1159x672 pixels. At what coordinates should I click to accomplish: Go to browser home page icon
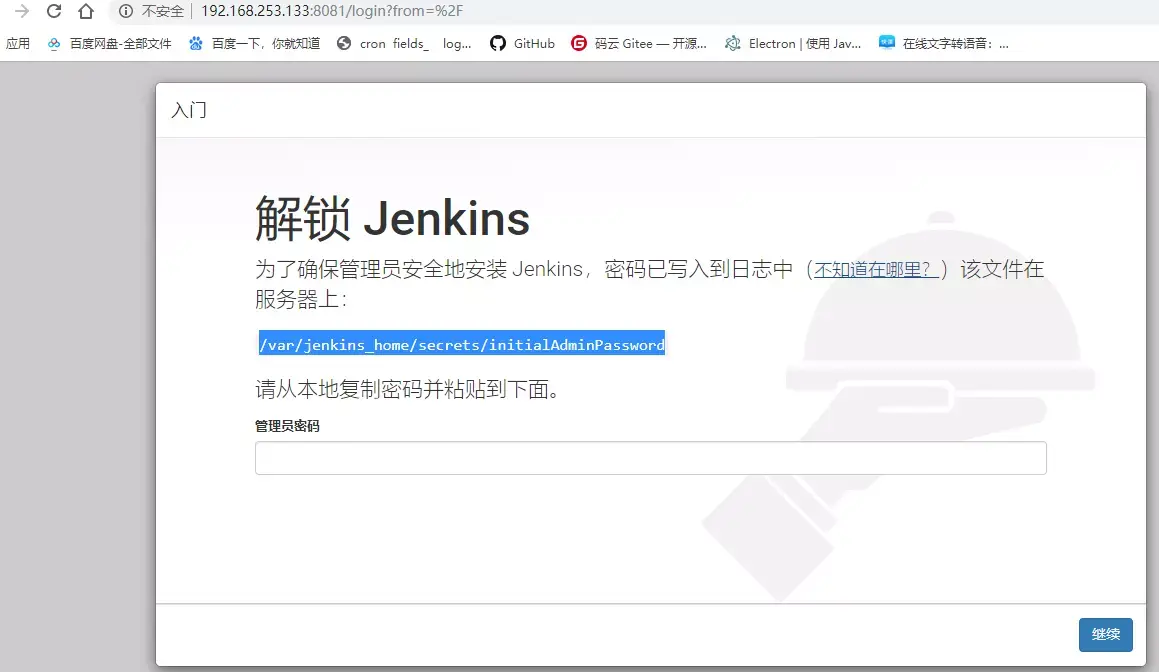(86, 11)
